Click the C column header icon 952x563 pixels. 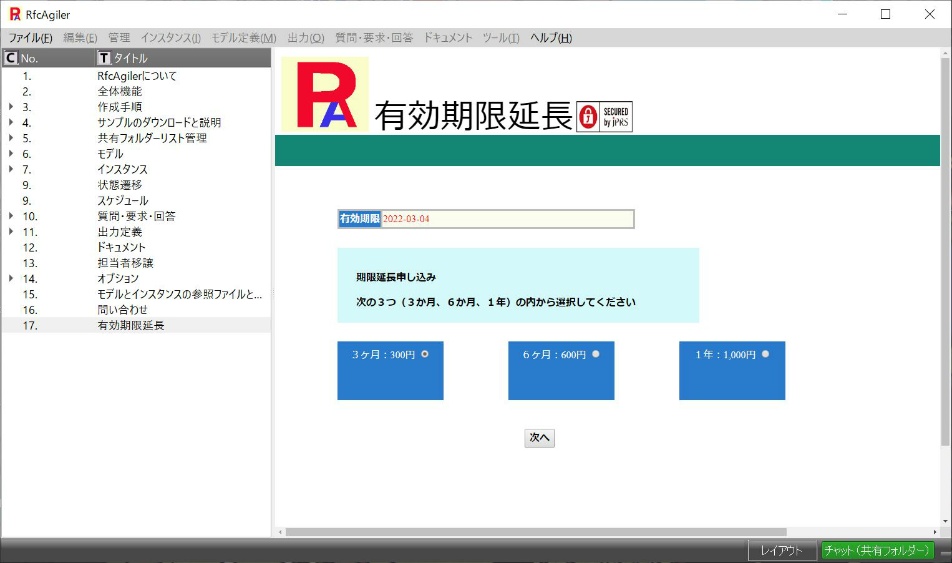pos(10,58)
